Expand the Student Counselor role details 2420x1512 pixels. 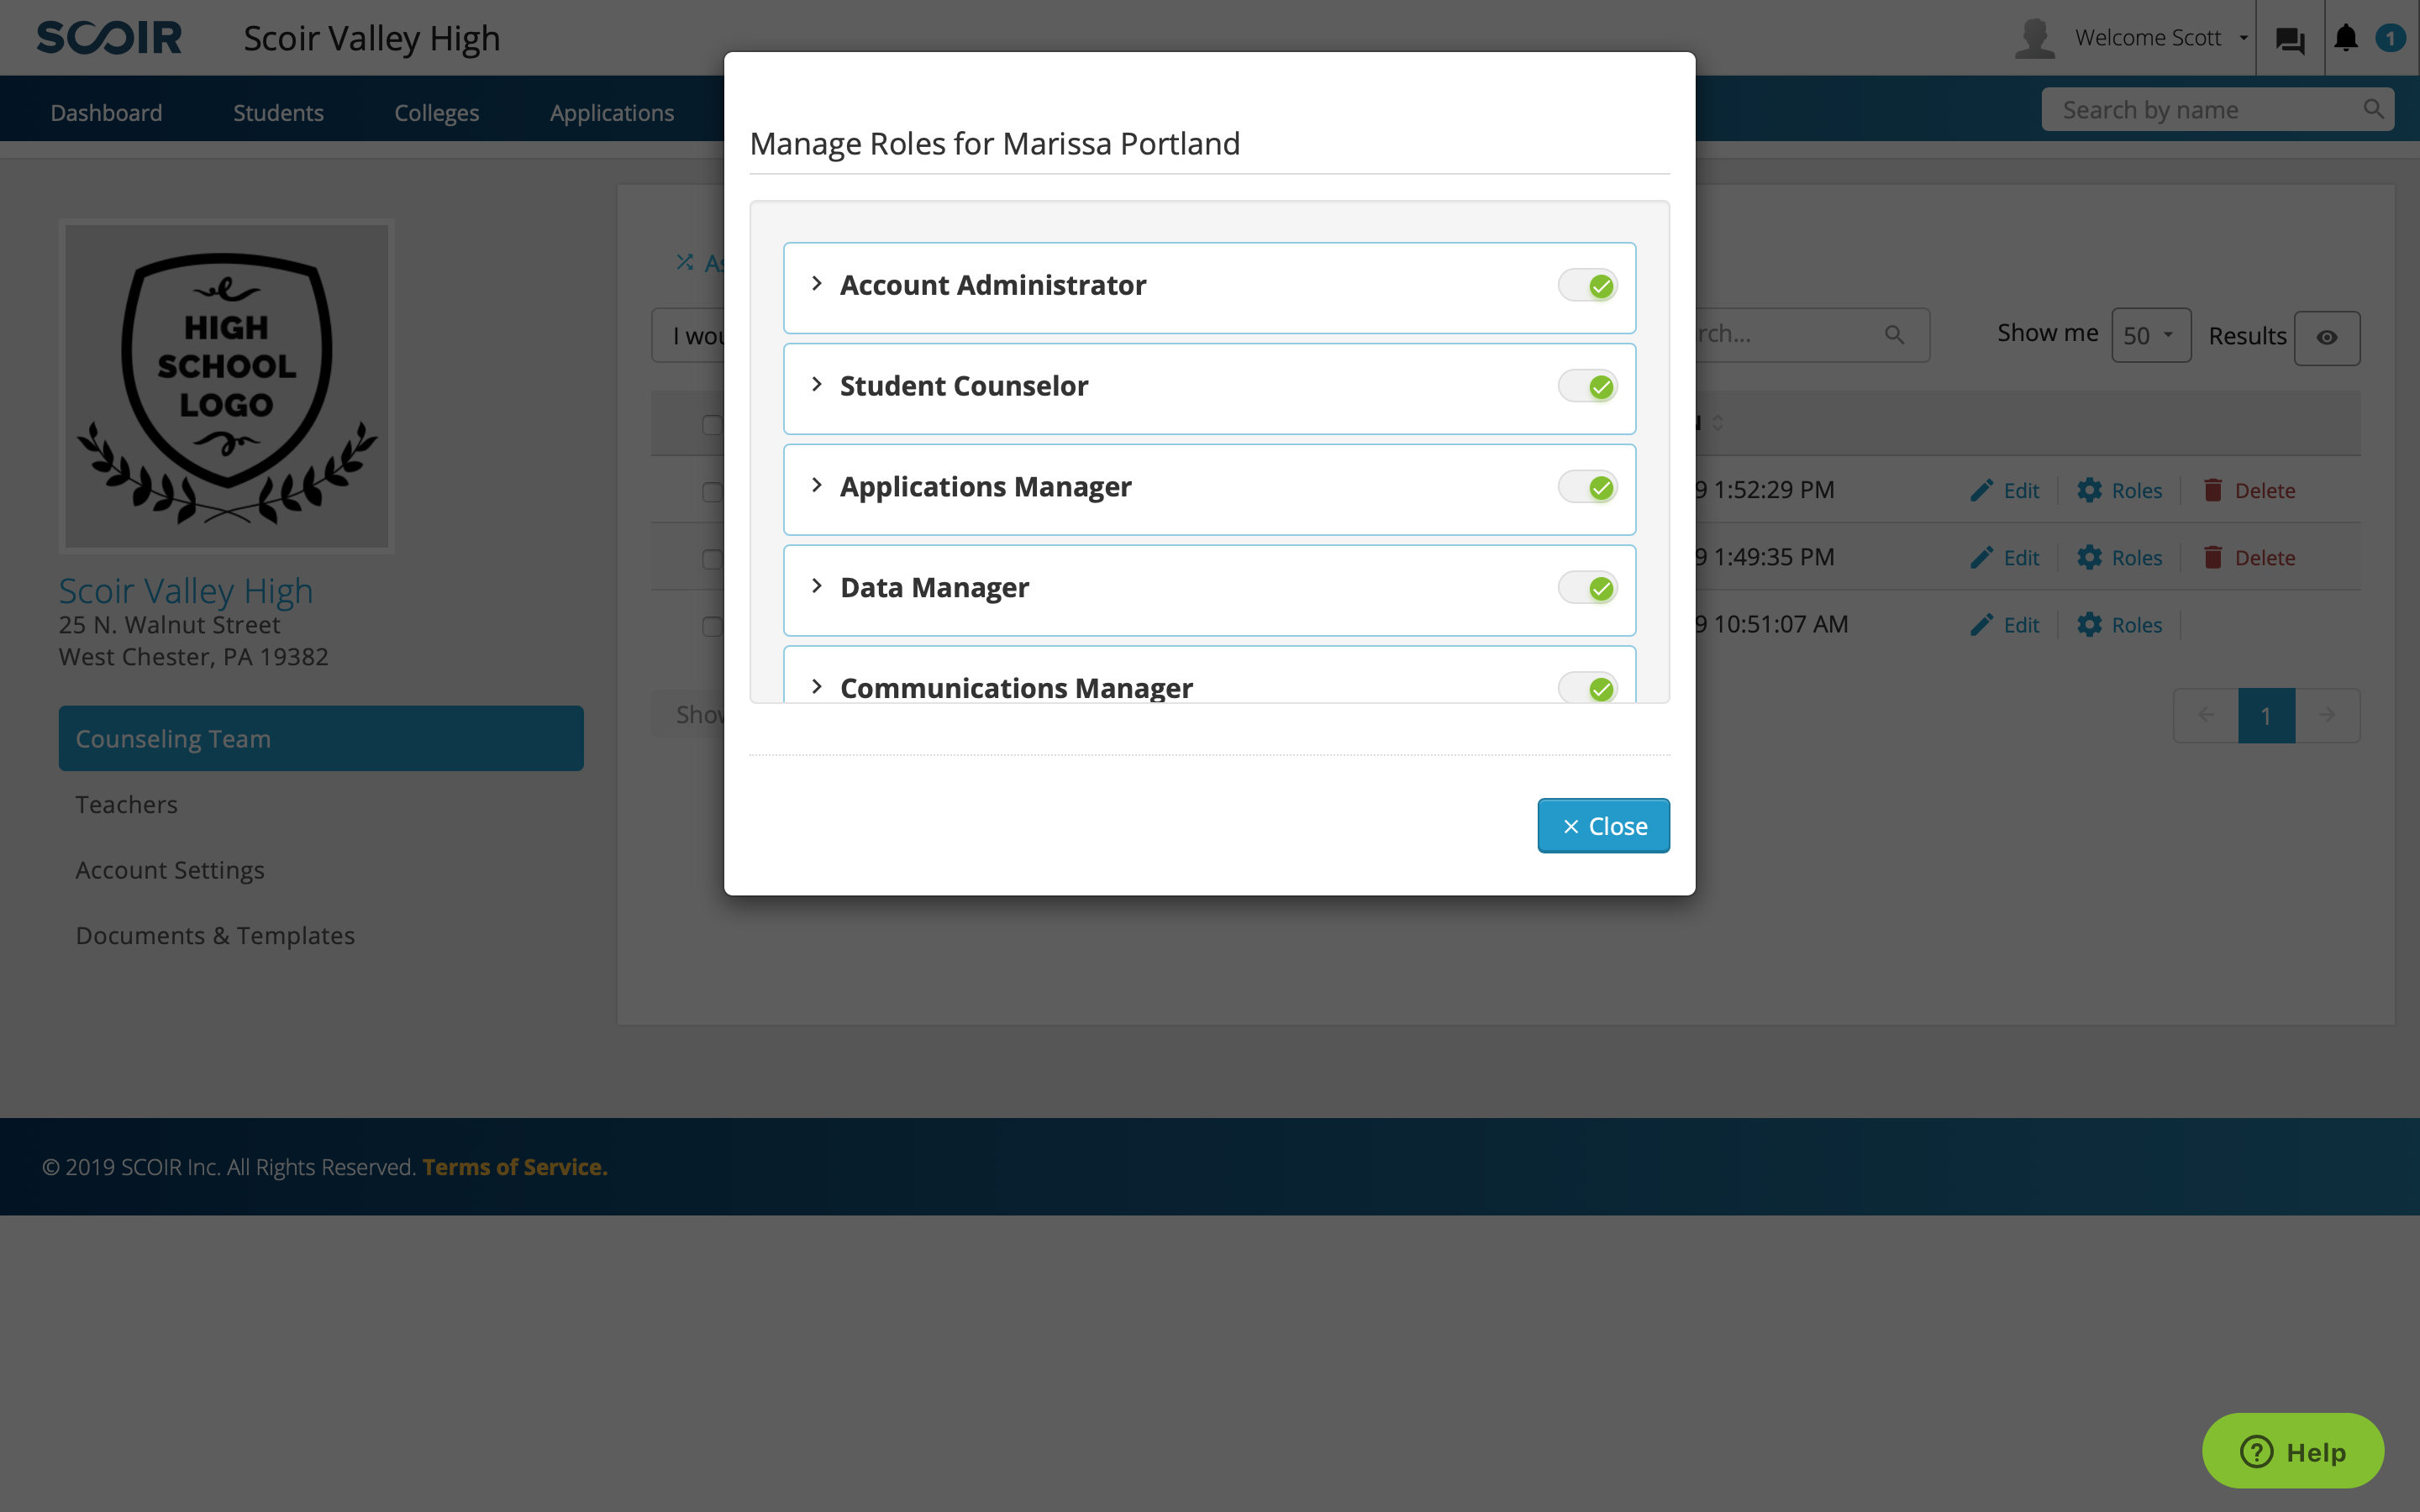point(815,385)
